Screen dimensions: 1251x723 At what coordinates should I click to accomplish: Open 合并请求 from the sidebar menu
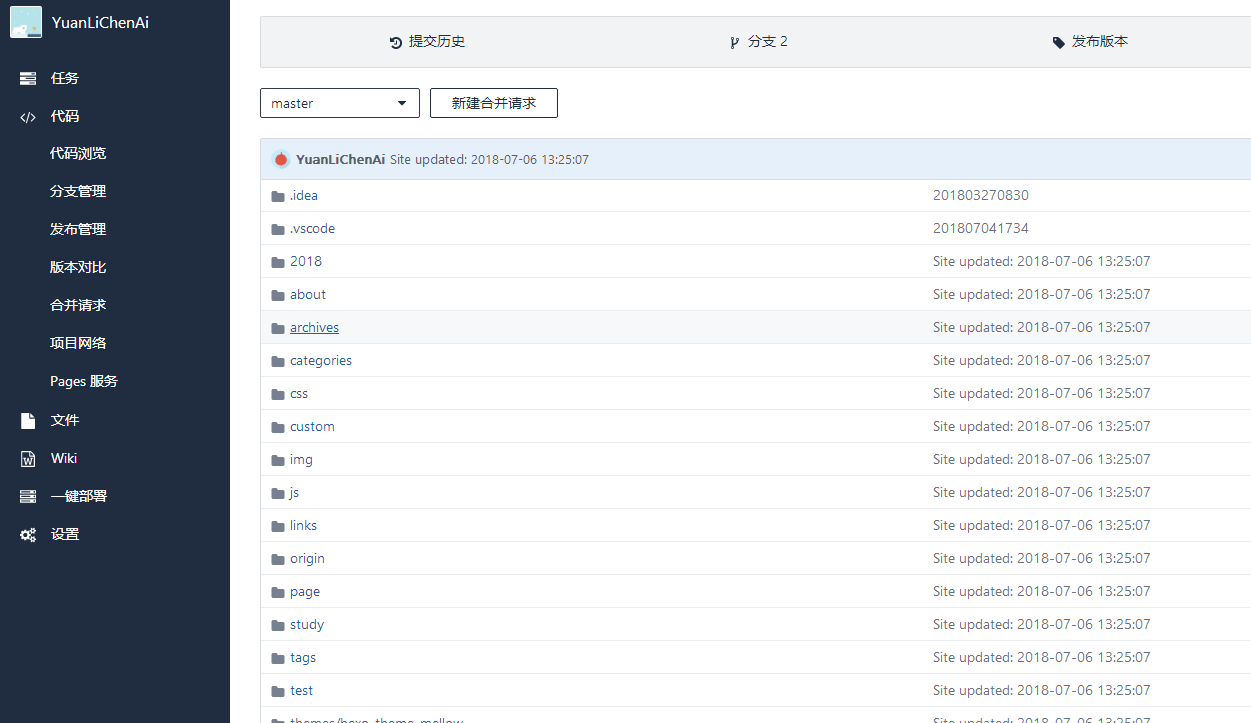pos(77,304)
